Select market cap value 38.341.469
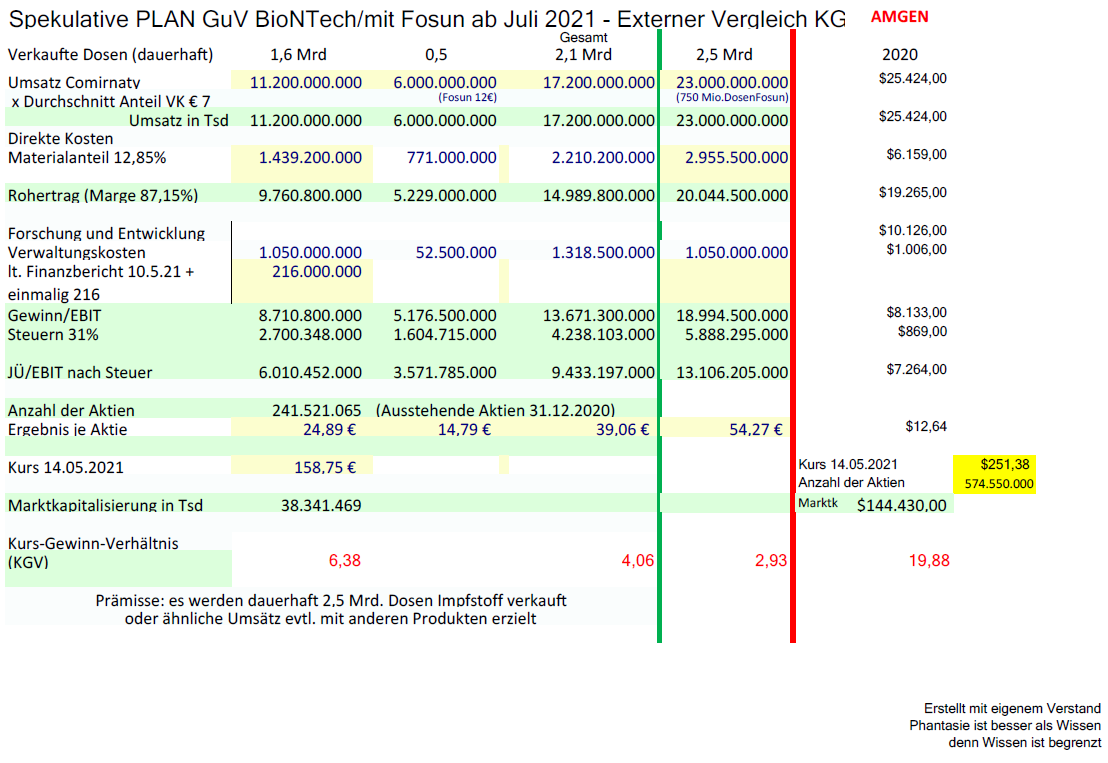This screenshot has height=763, width=1108. [x=321, y=506]
